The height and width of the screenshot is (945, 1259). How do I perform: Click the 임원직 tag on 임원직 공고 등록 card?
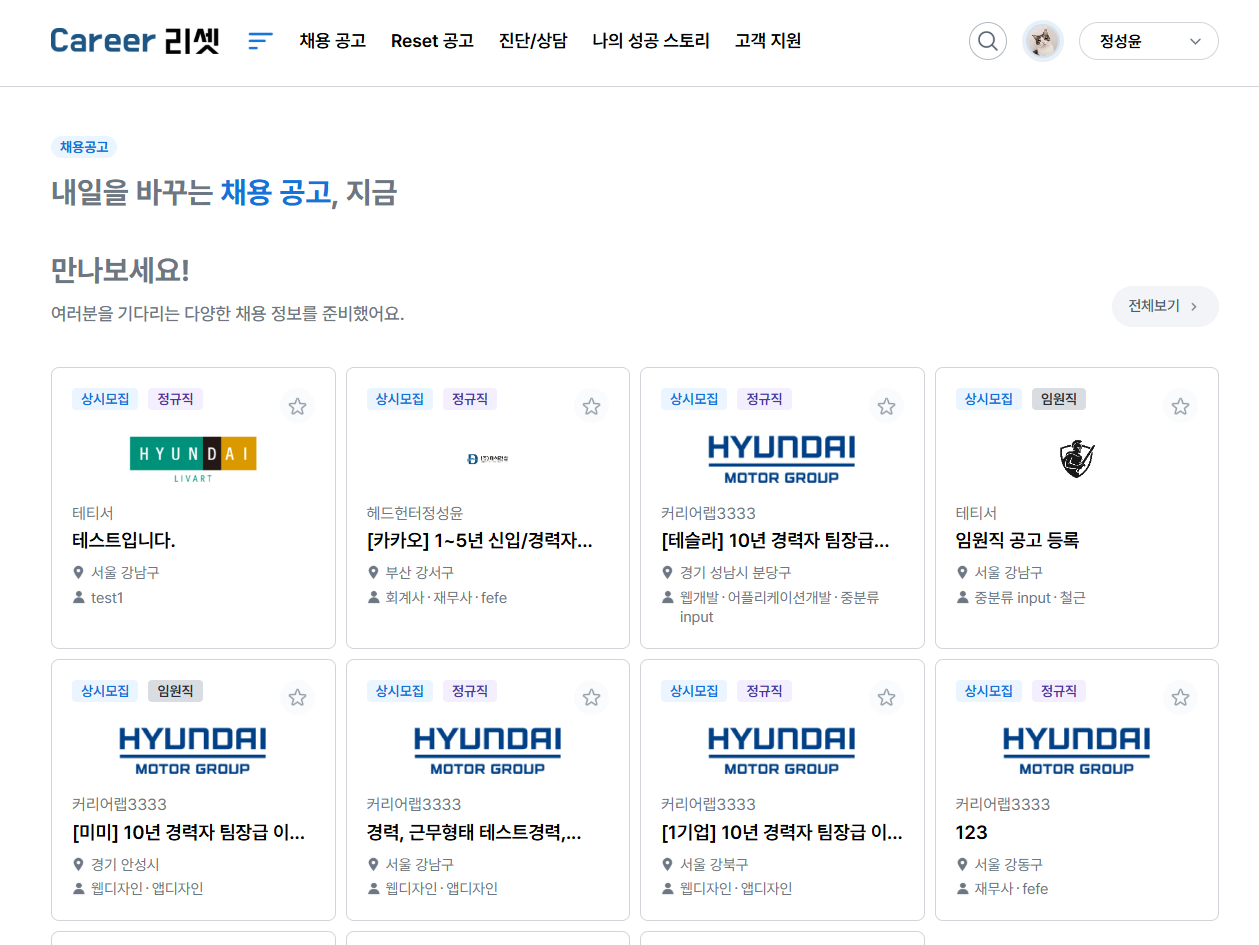pos(1059,399)
